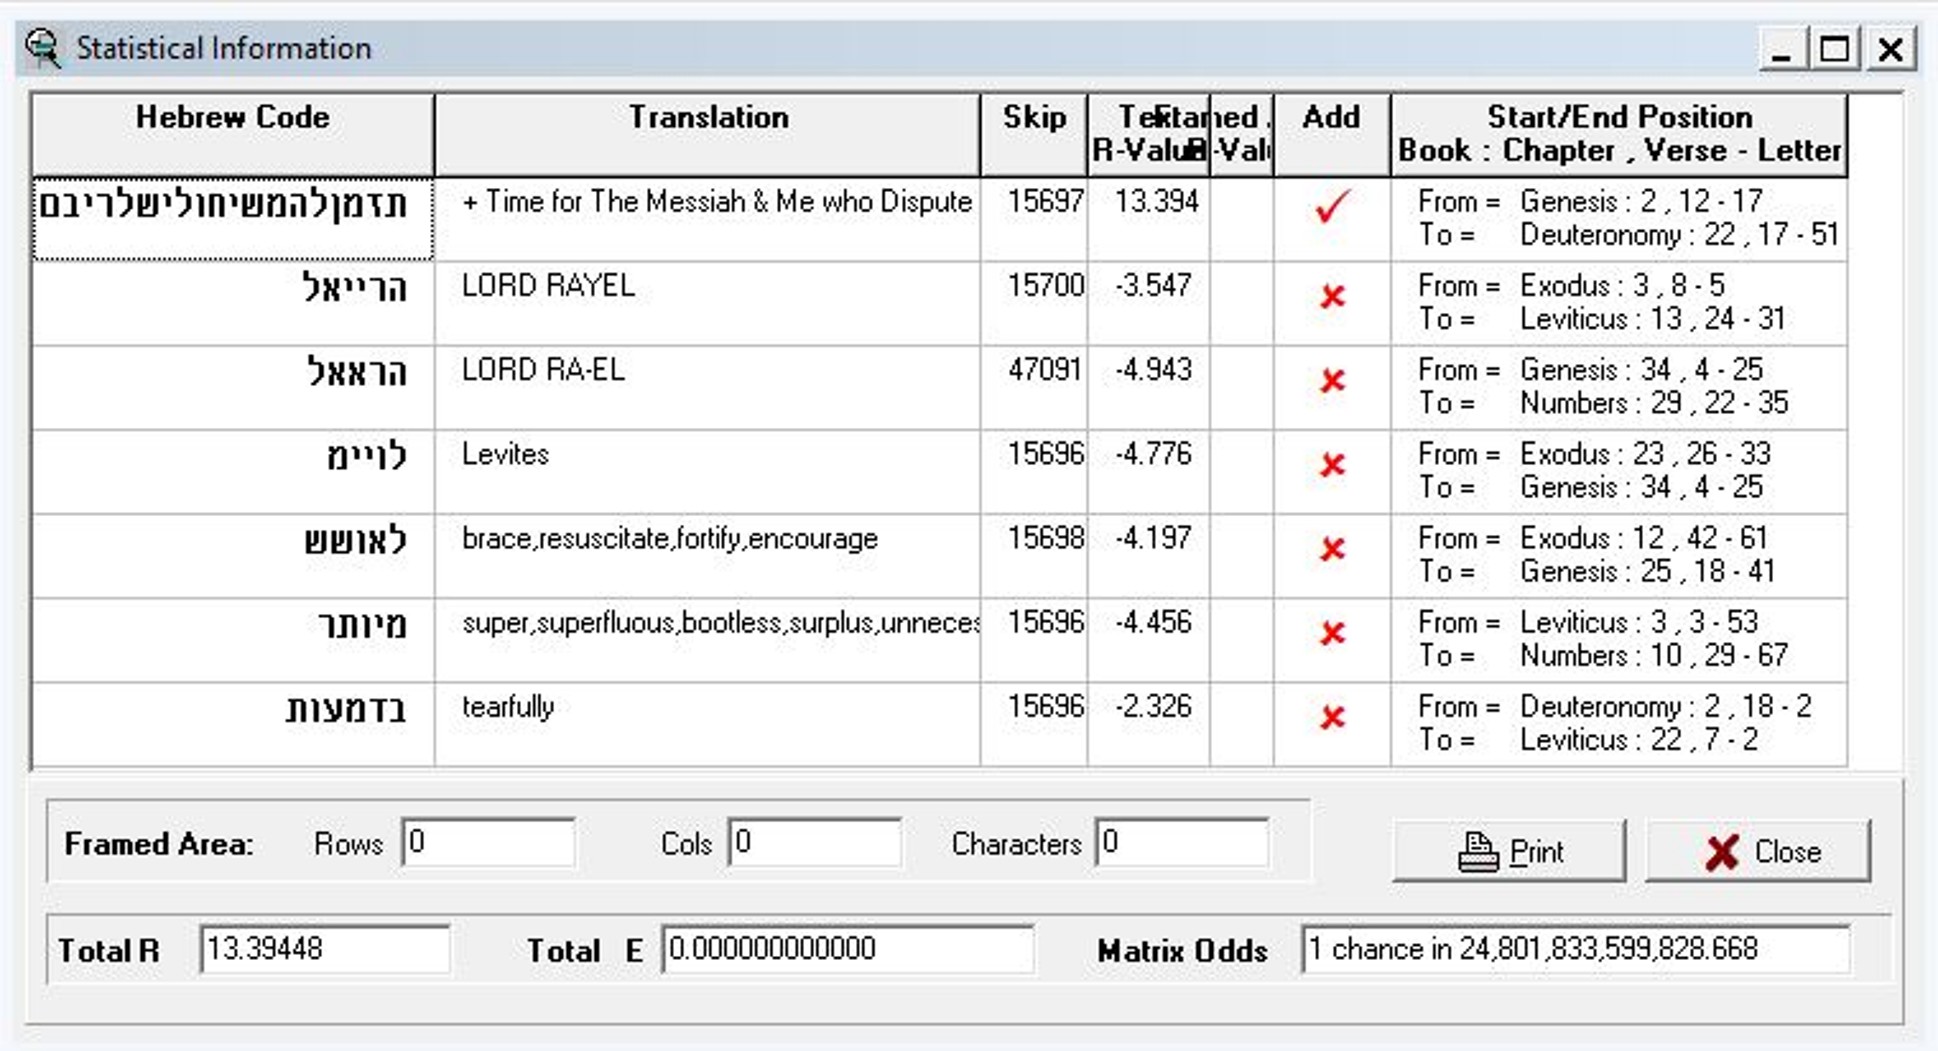The width and height of the screenshot is (1938, 1051).
Task: Click the Statistical Information title bar magnifier icon
Action: pyautogui.click(x=44, y=48)
